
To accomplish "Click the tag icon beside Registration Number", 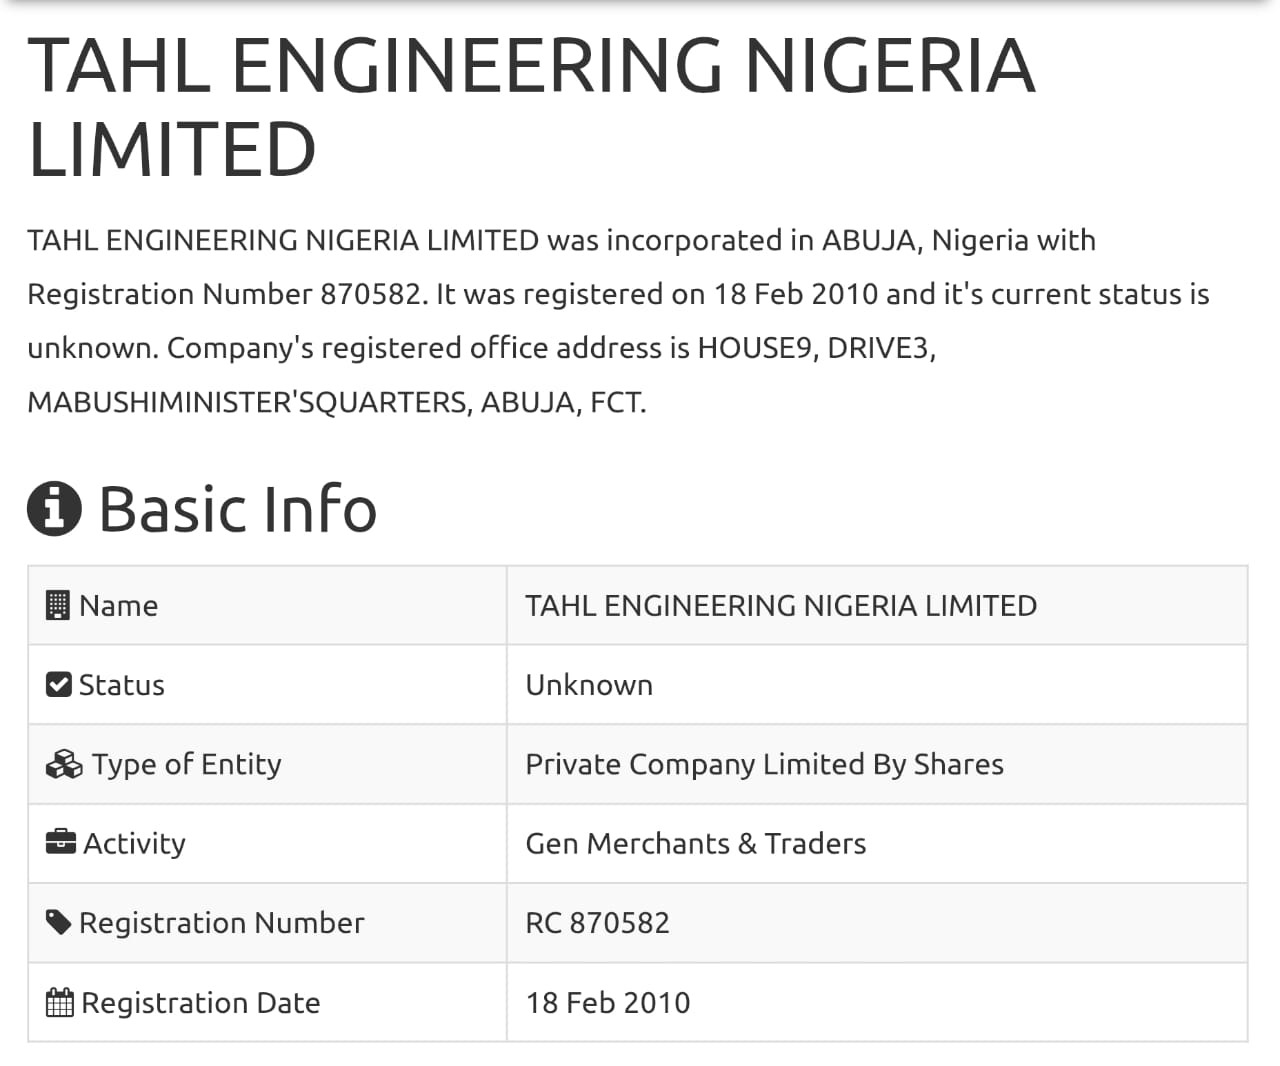I will 59,922.
